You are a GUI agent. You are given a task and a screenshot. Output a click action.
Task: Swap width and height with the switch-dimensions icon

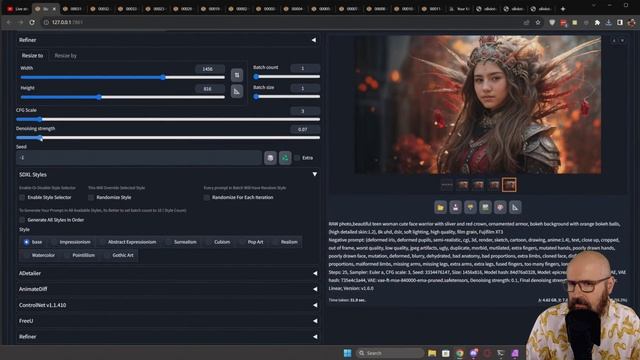pyautogui.click(x=237, y=75)
